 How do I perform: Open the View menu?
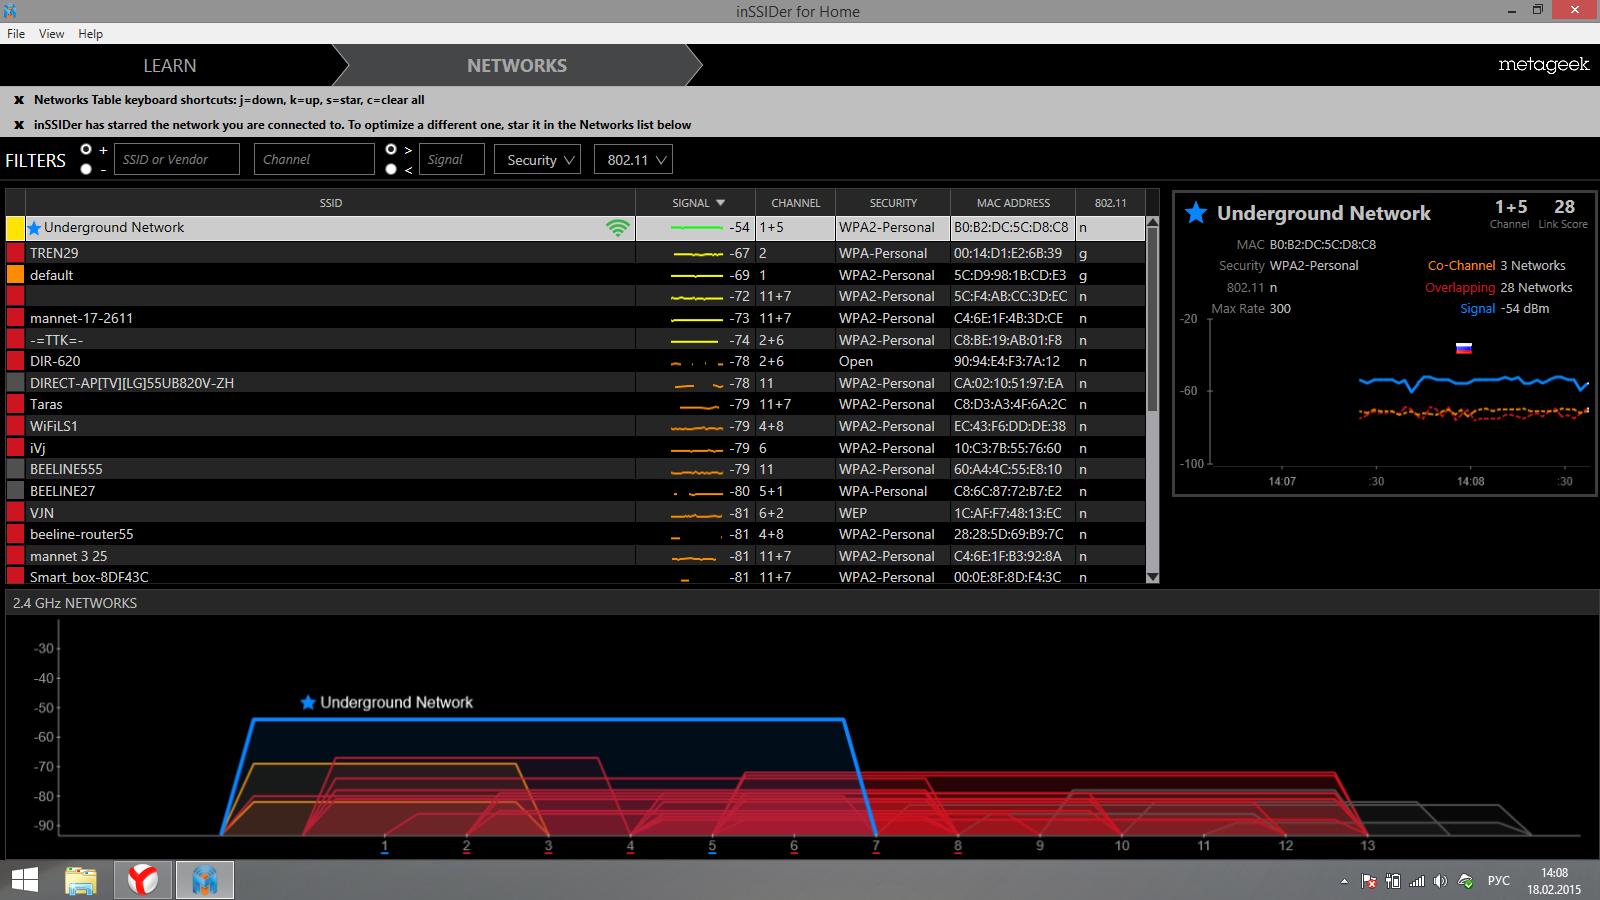coord(51,34)
